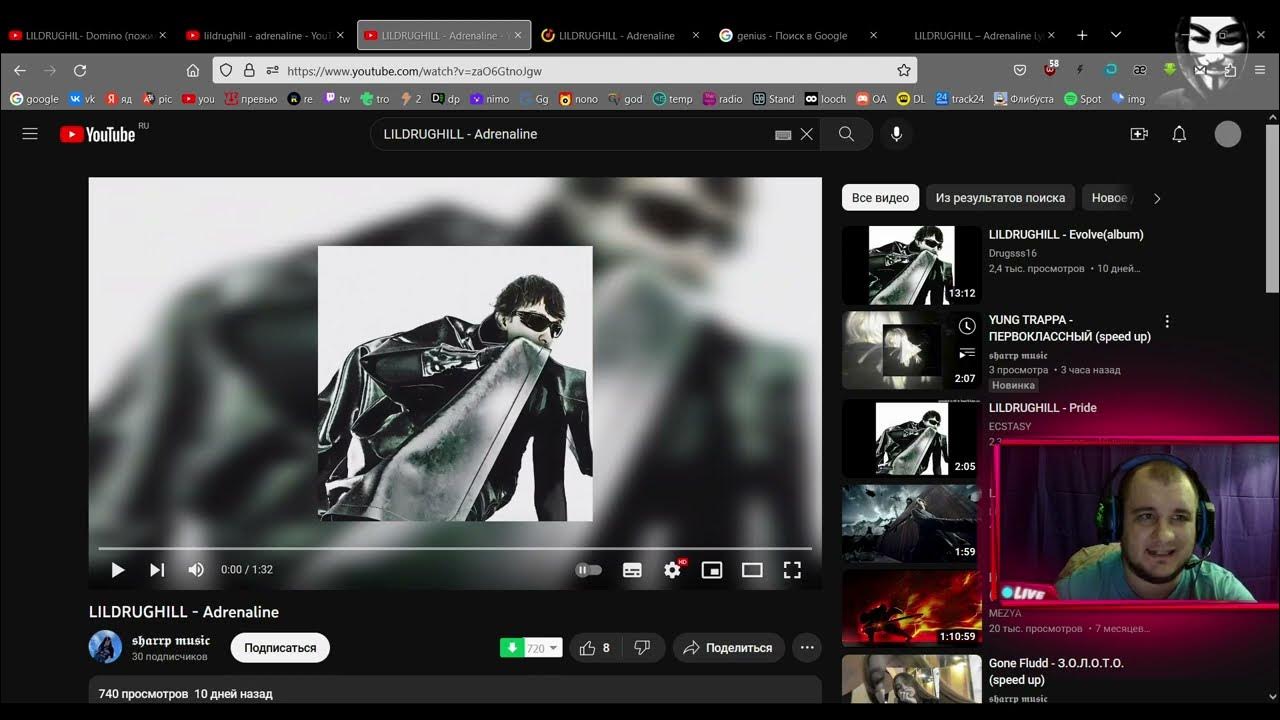Open sharrp music channel name link

(x=171, y=640)
